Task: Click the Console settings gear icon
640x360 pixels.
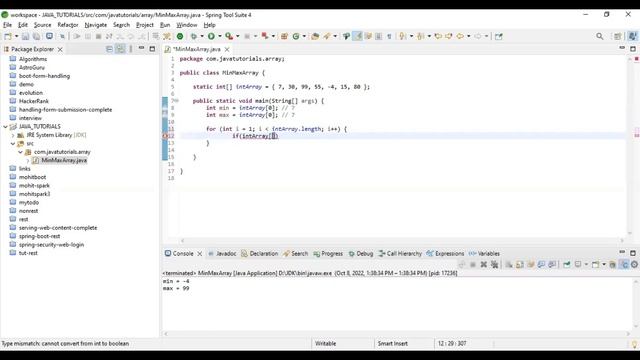Action: [x=634, y=264]
